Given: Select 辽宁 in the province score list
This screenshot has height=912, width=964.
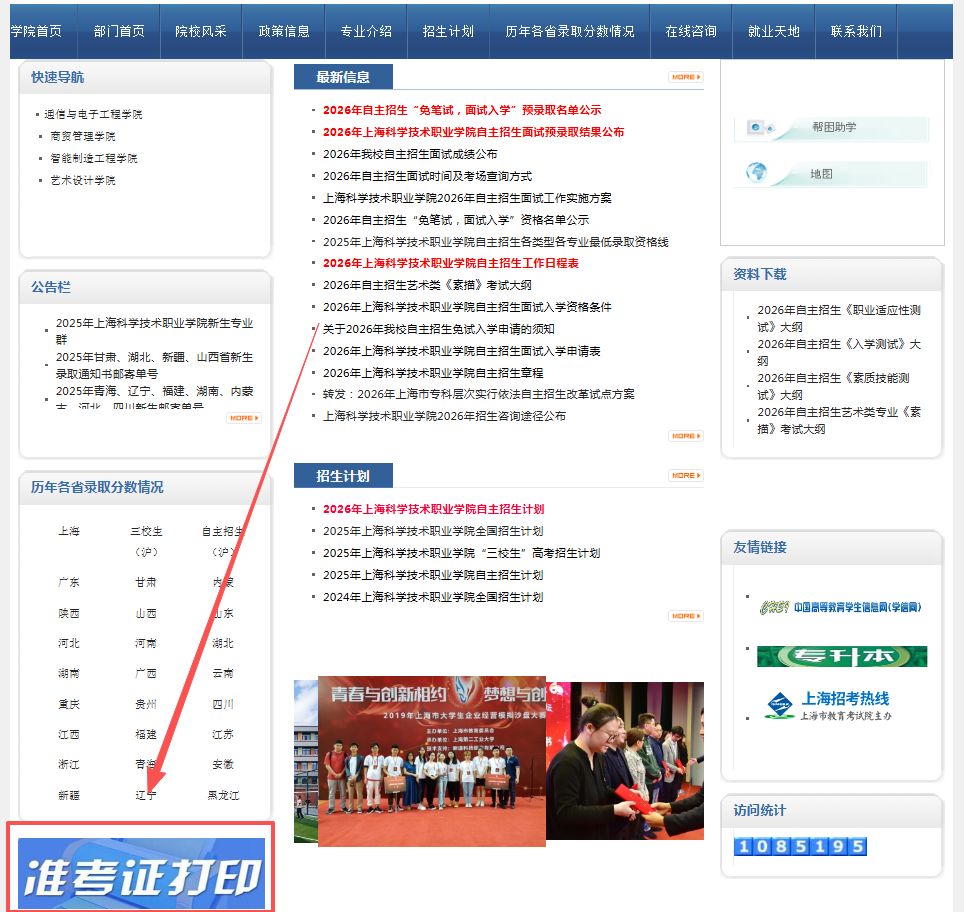Looking at the screenshot, I should click(x=146, y=795).
